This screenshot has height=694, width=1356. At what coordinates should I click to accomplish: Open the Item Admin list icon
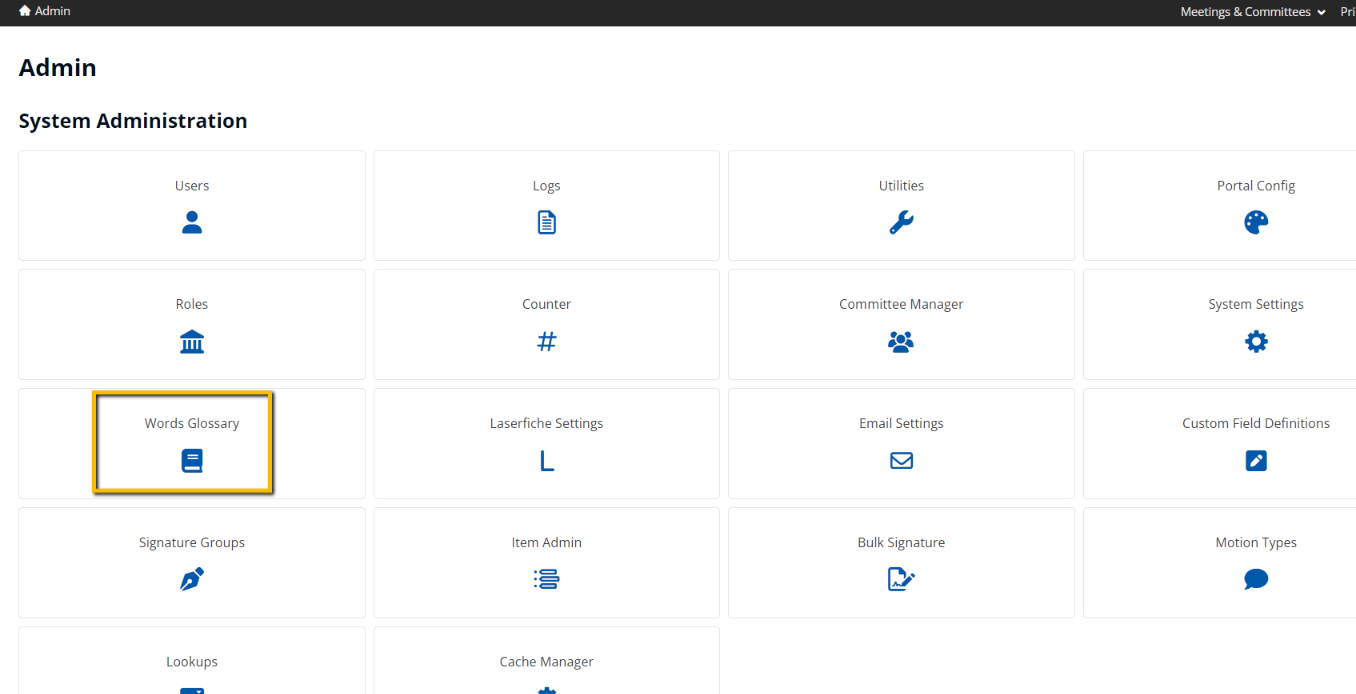(546, 579)
